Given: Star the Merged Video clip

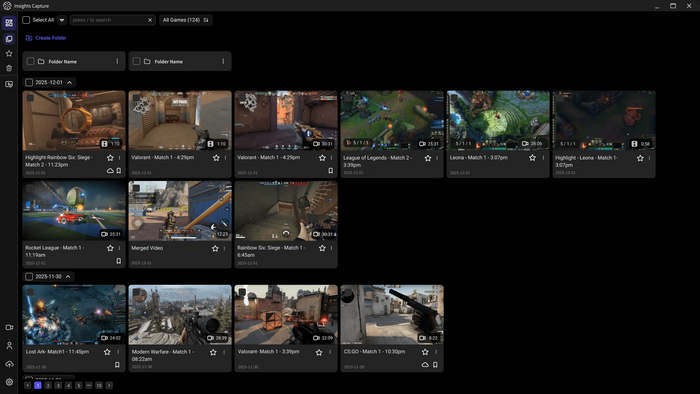Looking at the screenshot, I should (215, 249).
